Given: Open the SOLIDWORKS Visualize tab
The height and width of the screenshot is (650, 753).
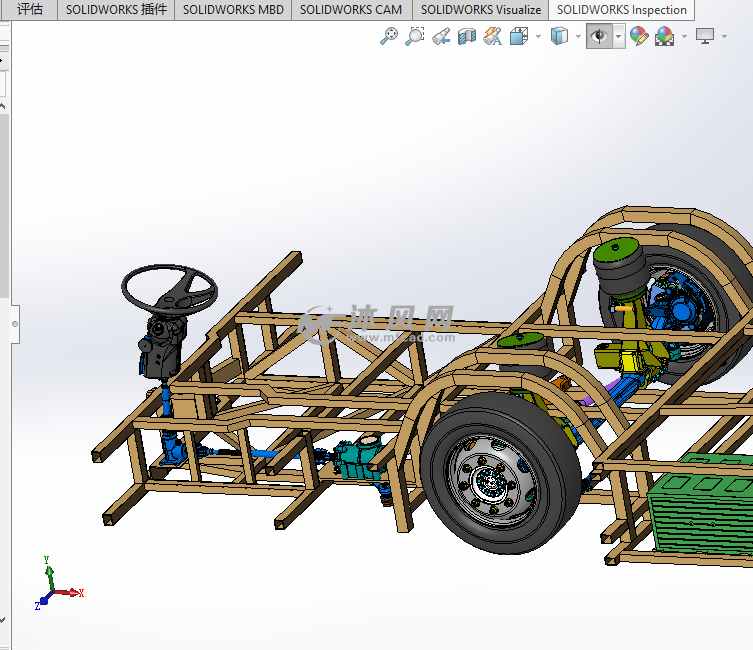Looking at the screenshot, I should [480, 10].
